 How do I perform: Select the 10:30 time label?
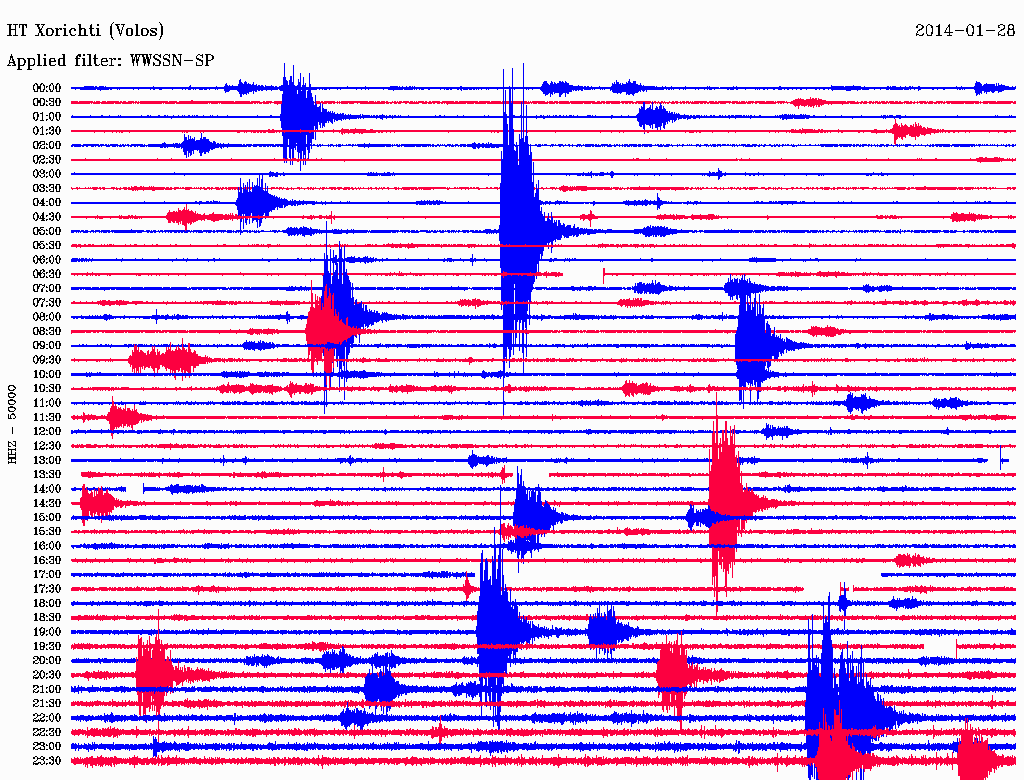pyautogui.click(x=47, y=389)
